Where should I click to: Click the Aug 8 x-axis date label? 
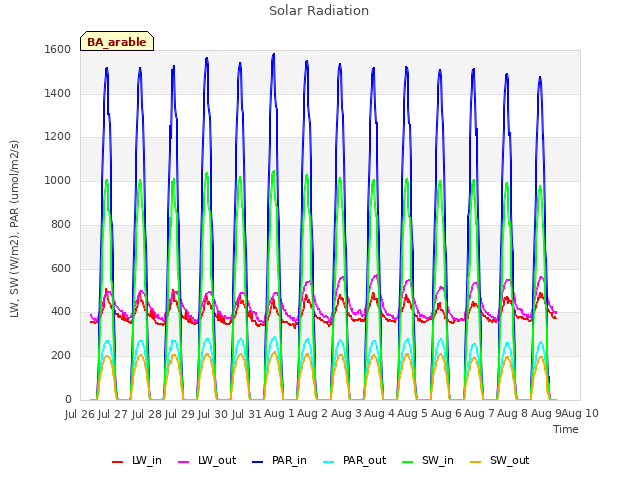513,413
